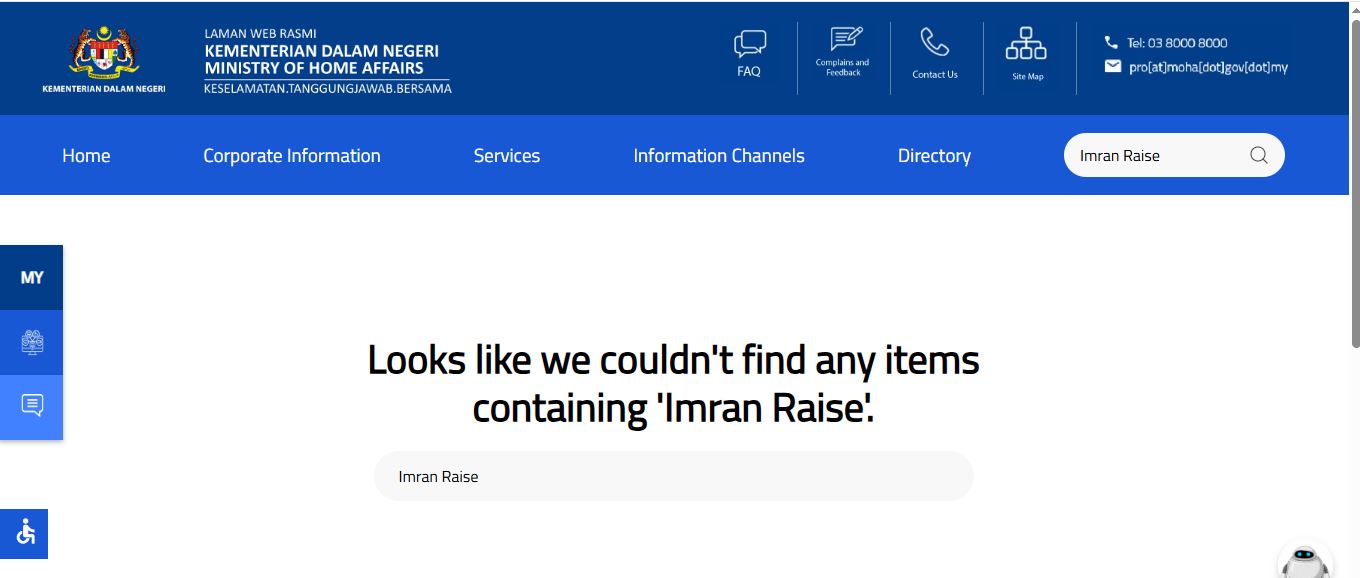Screen dimensions: 1360x578
Task: Click the main Imran Raise search field
Action: tap(672, 477)
